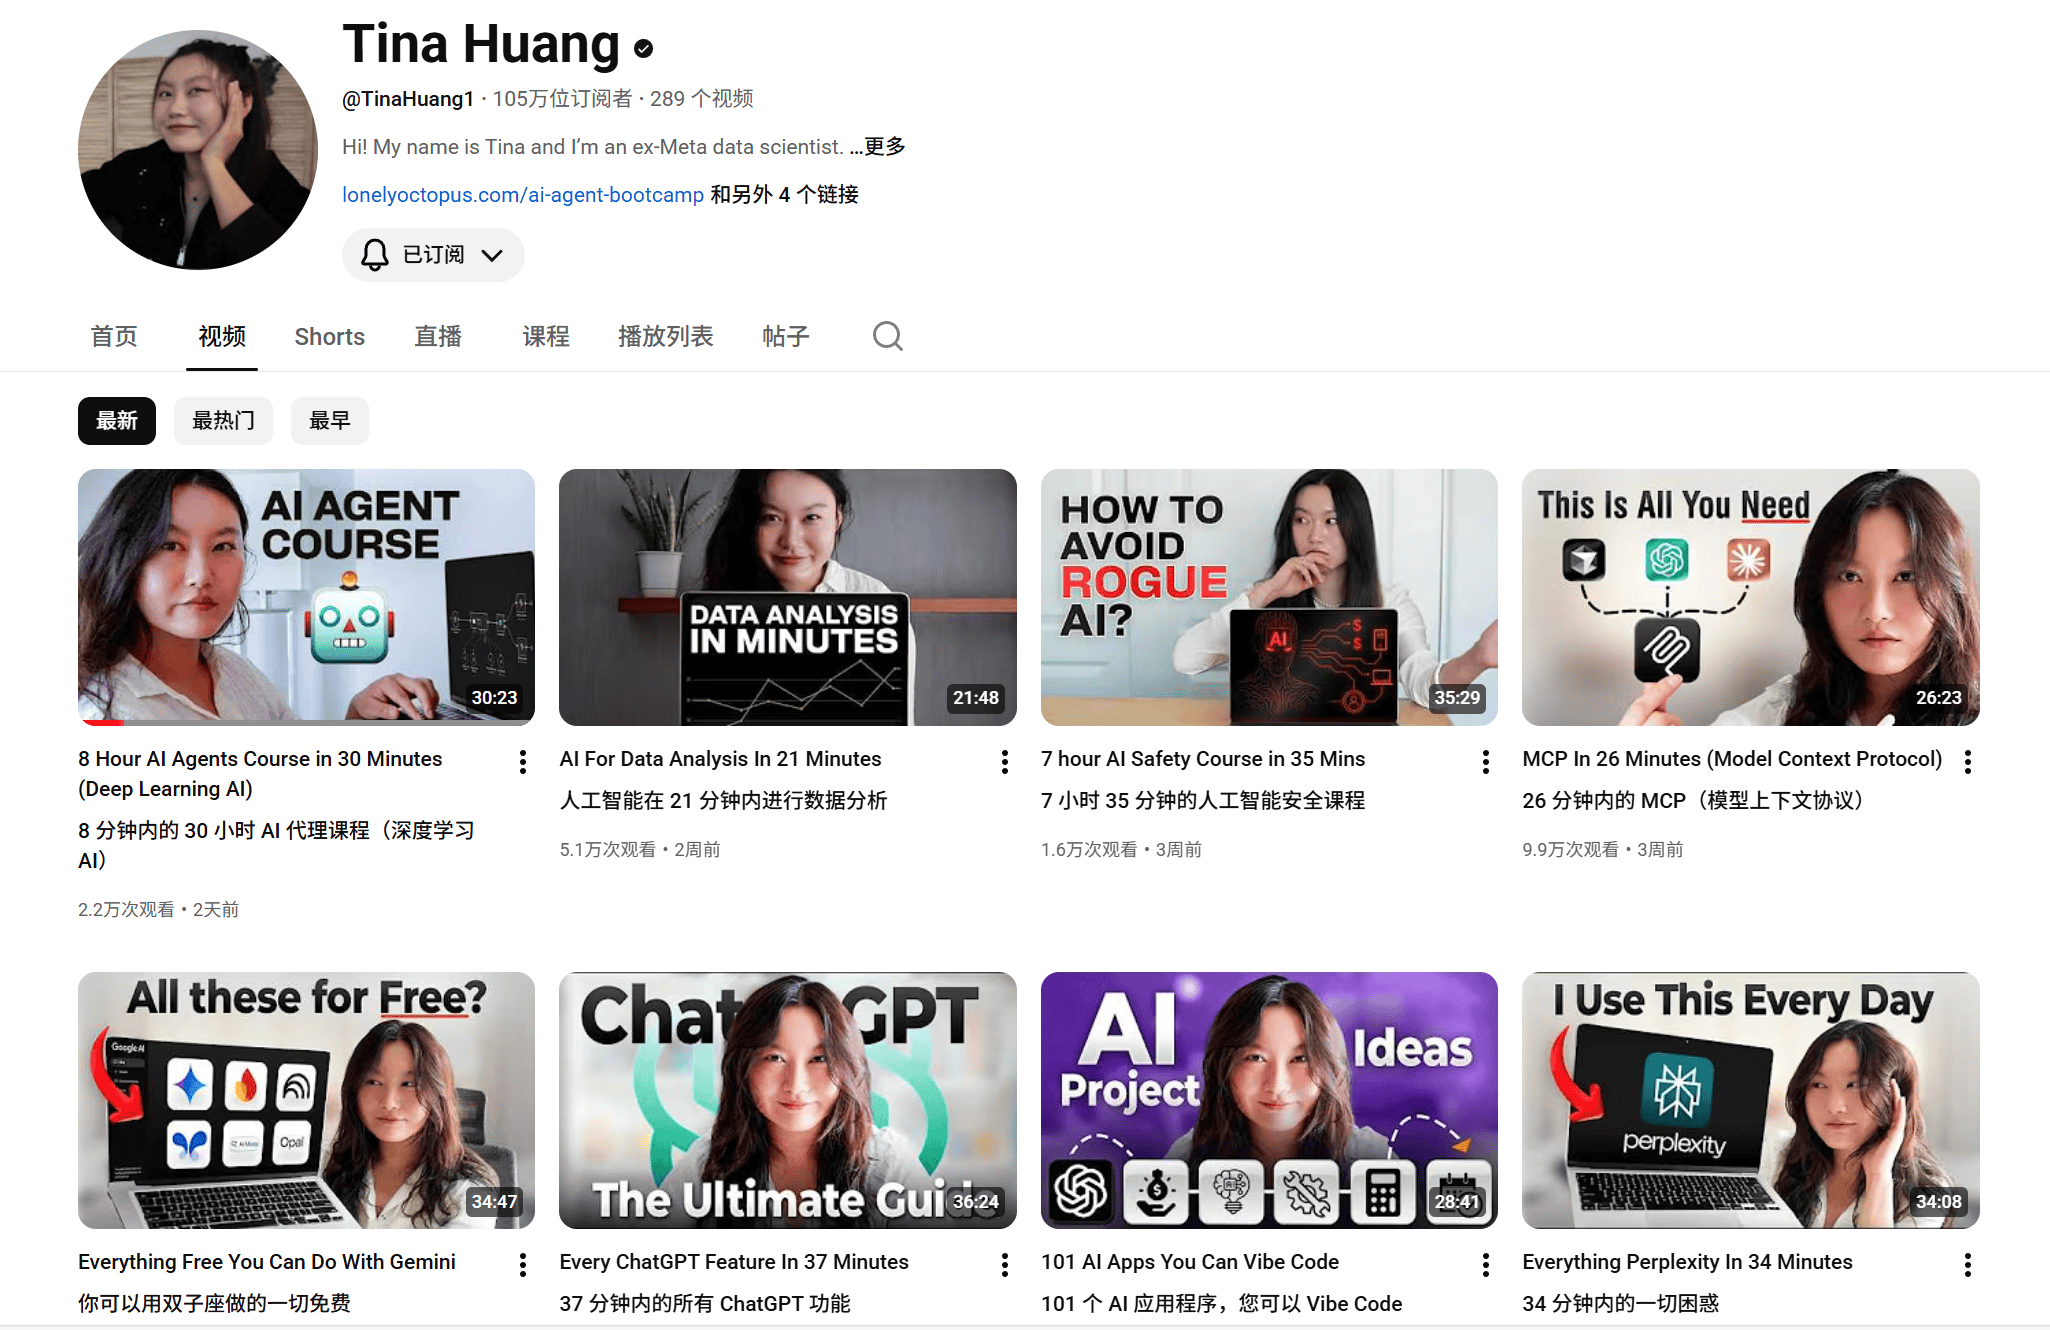This screenshot has width=2050, height=1330.
Task: Click the channel search magnifier icon
Action: [x=887, y=336]
